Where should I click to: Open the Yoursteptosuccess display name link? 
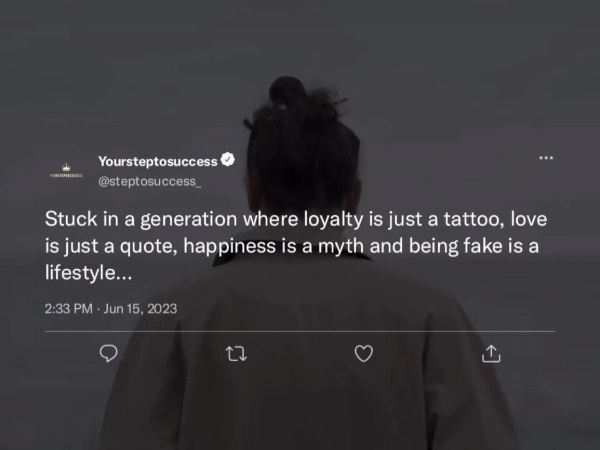(158, 161)
